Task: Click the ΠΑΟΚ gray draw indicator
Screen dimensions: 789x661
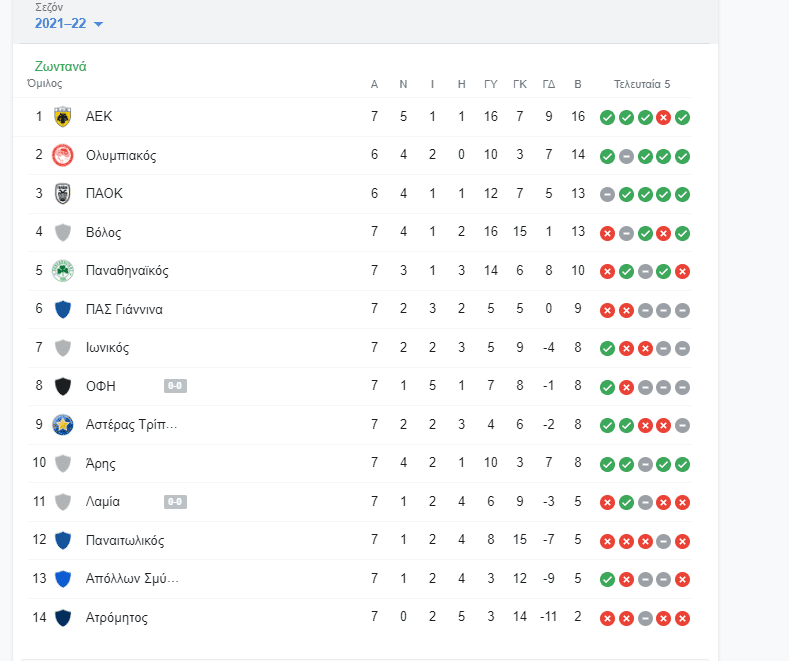Action: point(607,195)
